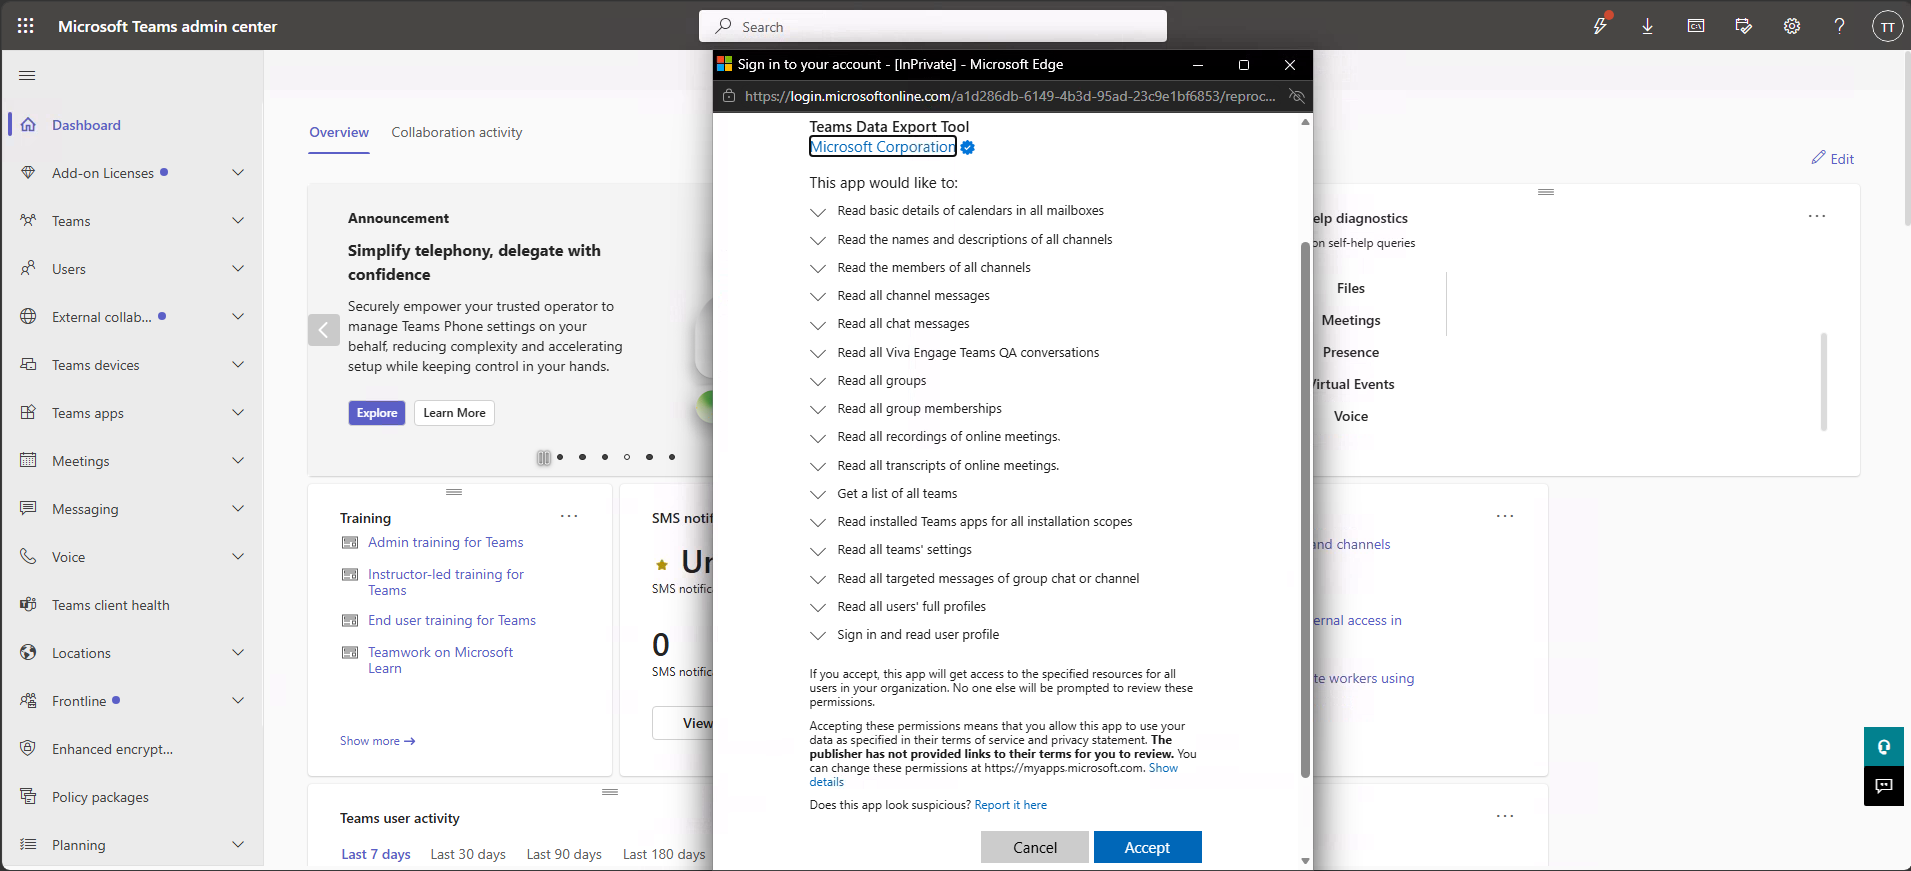Click the Microsoft verified publisher badge
The height and width of the screenshot is (871, 1911).
tap(967, 148)
